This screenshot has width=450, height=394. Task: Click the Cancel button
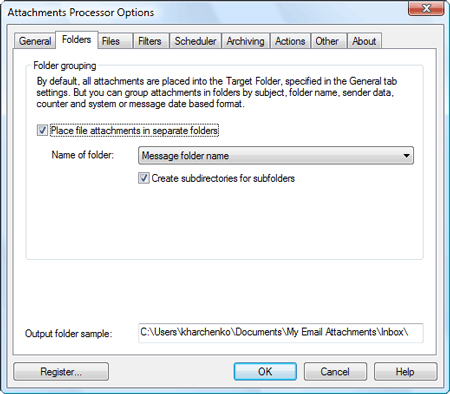pos(335,372)
